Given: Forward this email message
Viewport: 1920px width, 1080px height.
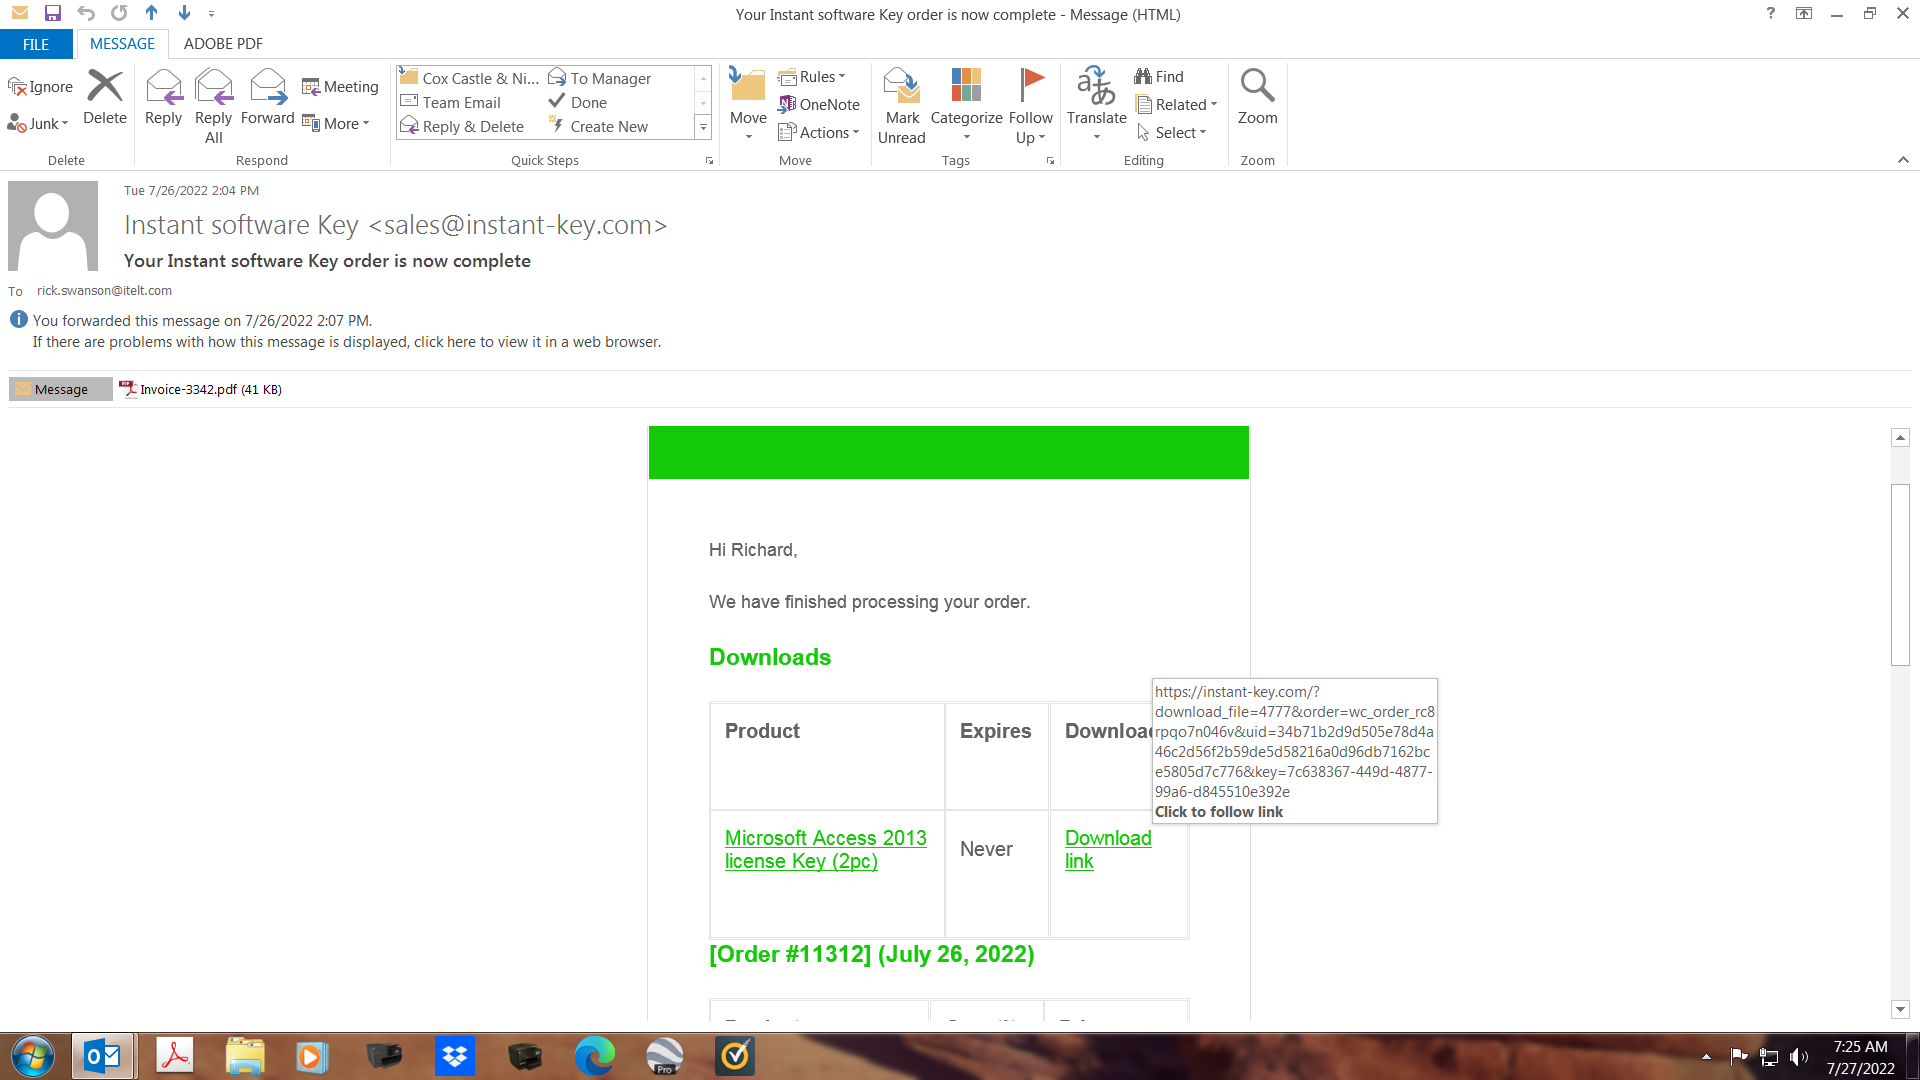Looking at the screenshot, I should [267, 88].
